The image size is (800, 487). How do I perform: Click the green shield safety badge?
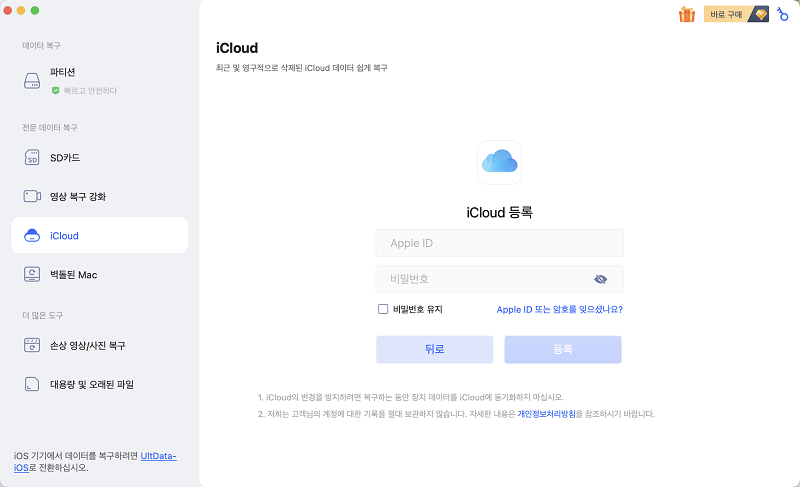tap(56, 90)
